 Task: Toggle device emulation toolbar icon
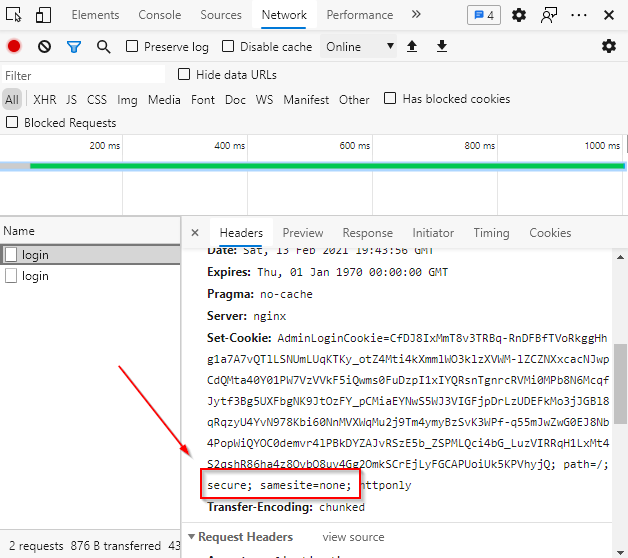(x=43, y=15)
